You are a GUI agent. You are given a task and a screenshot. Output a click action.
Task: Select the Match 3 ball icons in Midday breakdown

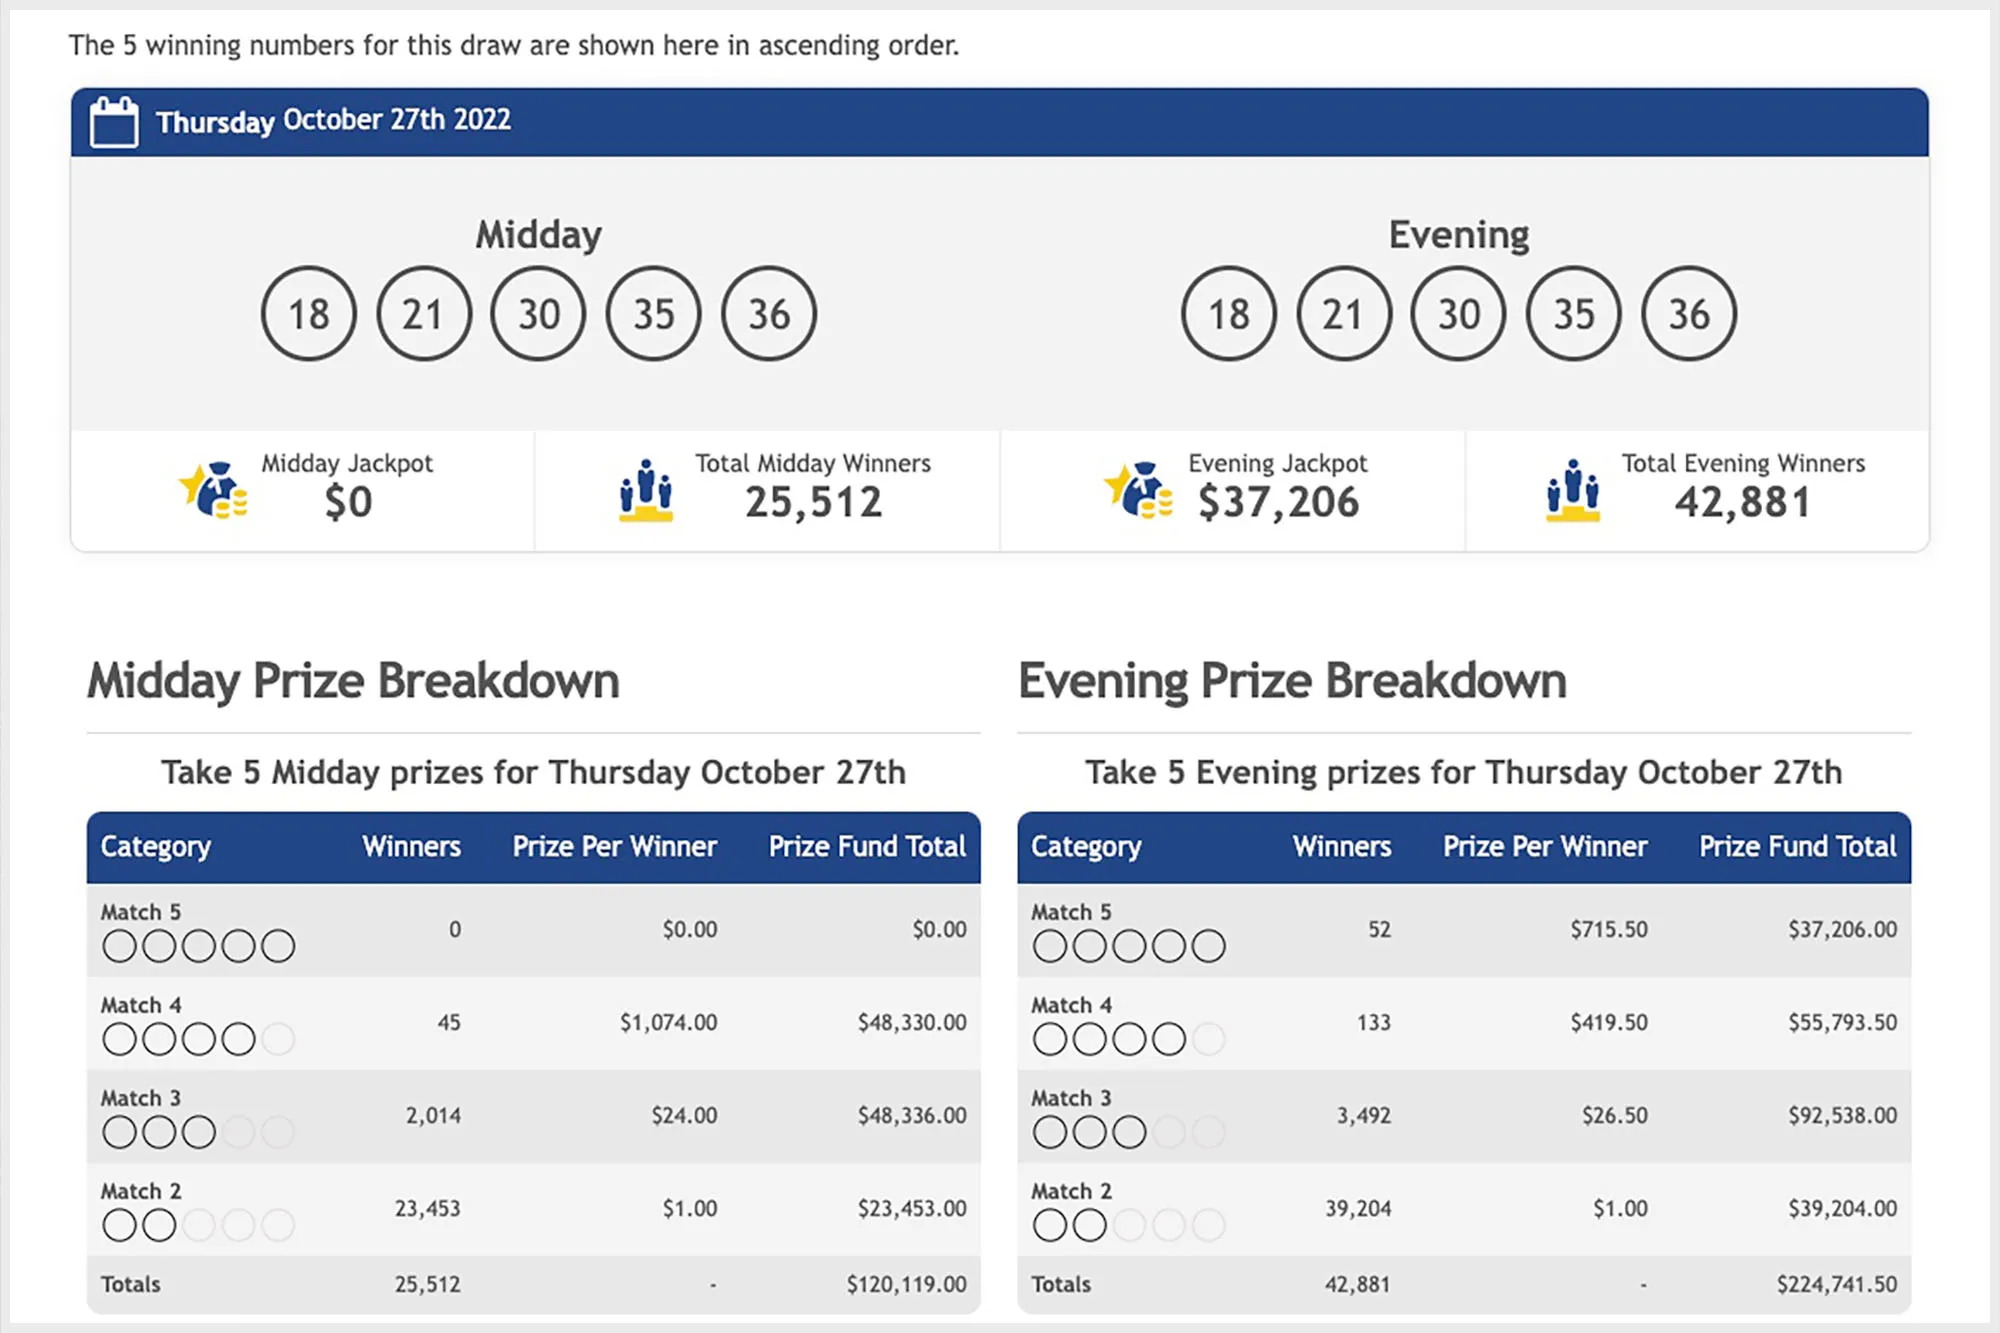click(x=196, y=1131)
